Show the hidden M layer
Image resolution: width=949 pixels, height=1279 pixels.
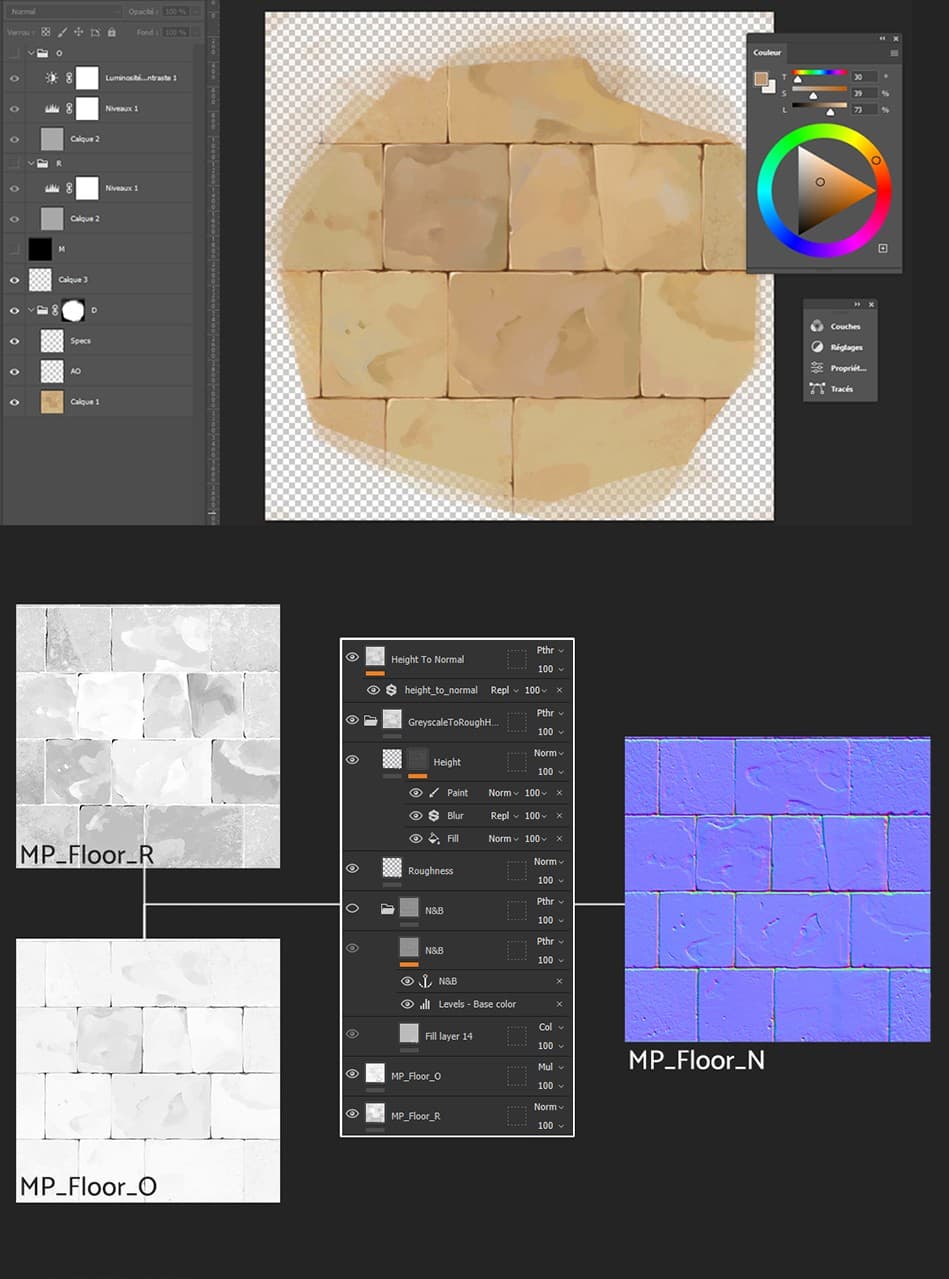point(14,249)
